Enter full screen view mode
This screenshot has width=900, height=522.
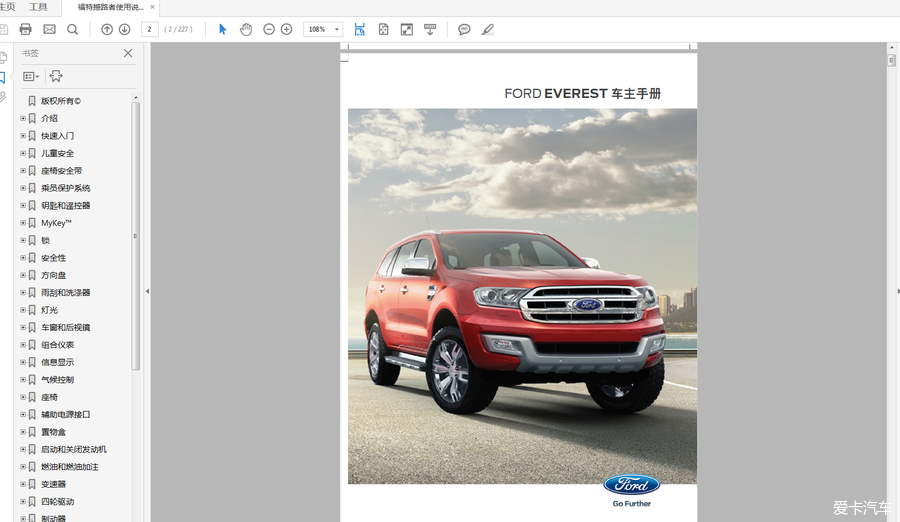tap(407, 29)
